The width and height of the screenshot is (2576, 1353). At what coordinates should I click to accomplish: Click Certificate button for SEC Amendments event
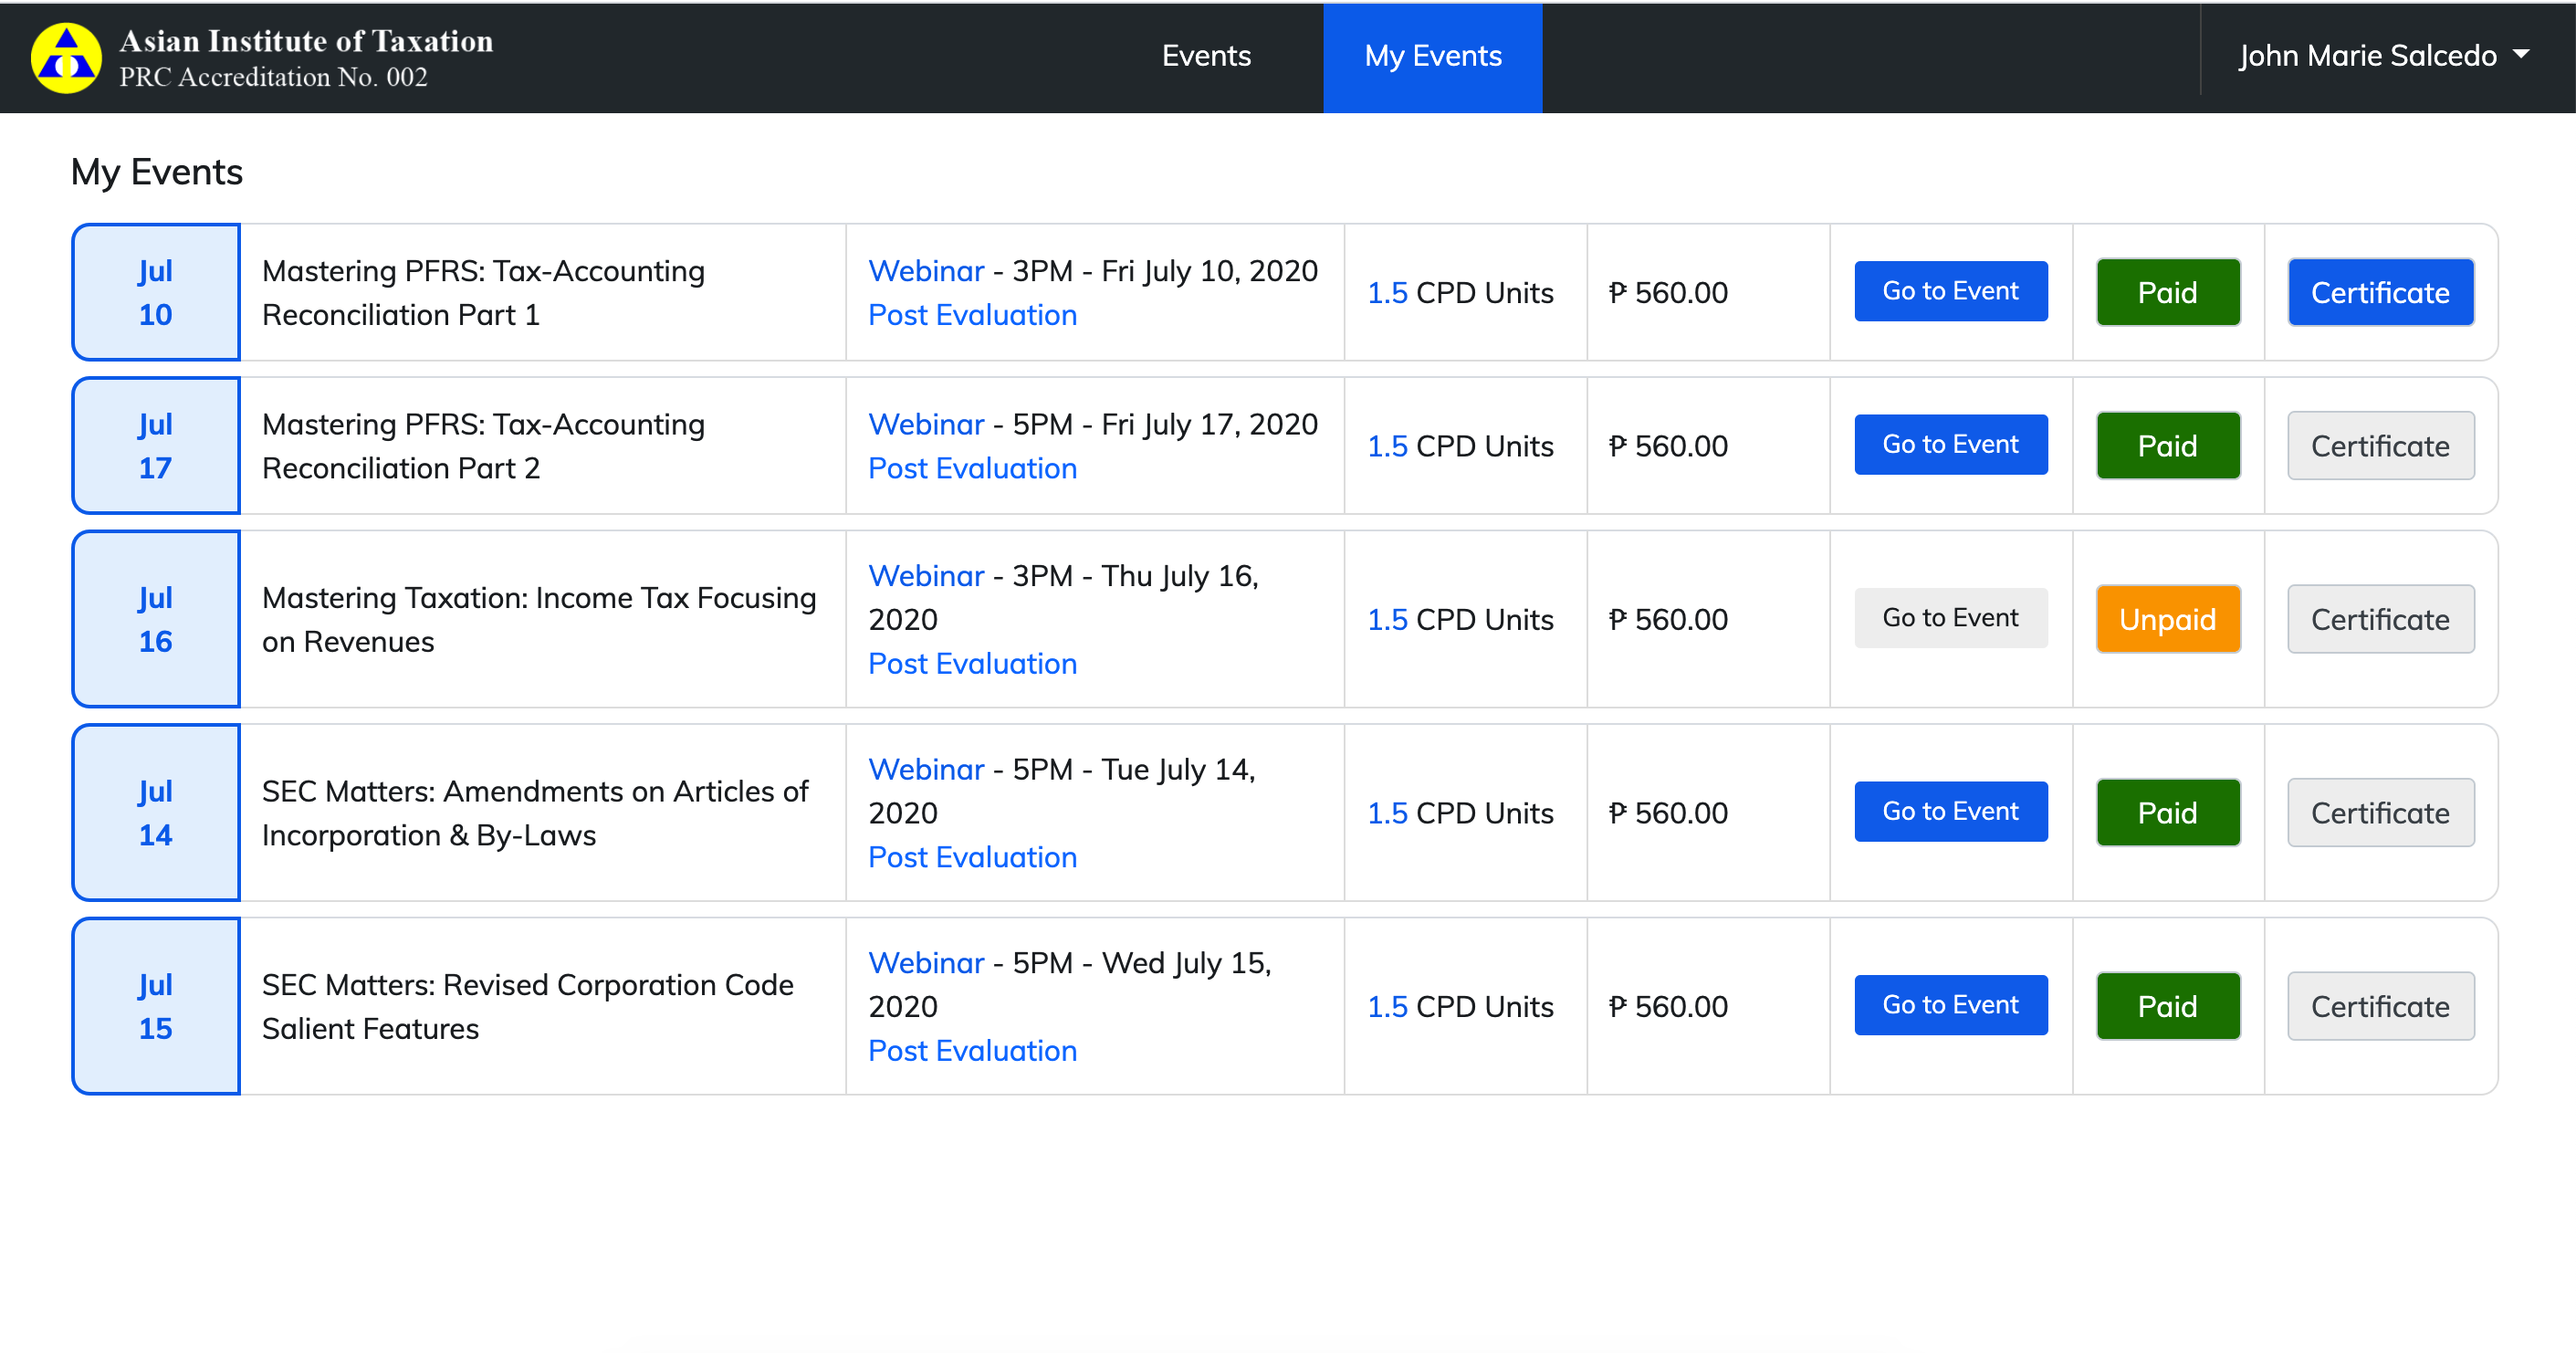tap(2379, 813)
